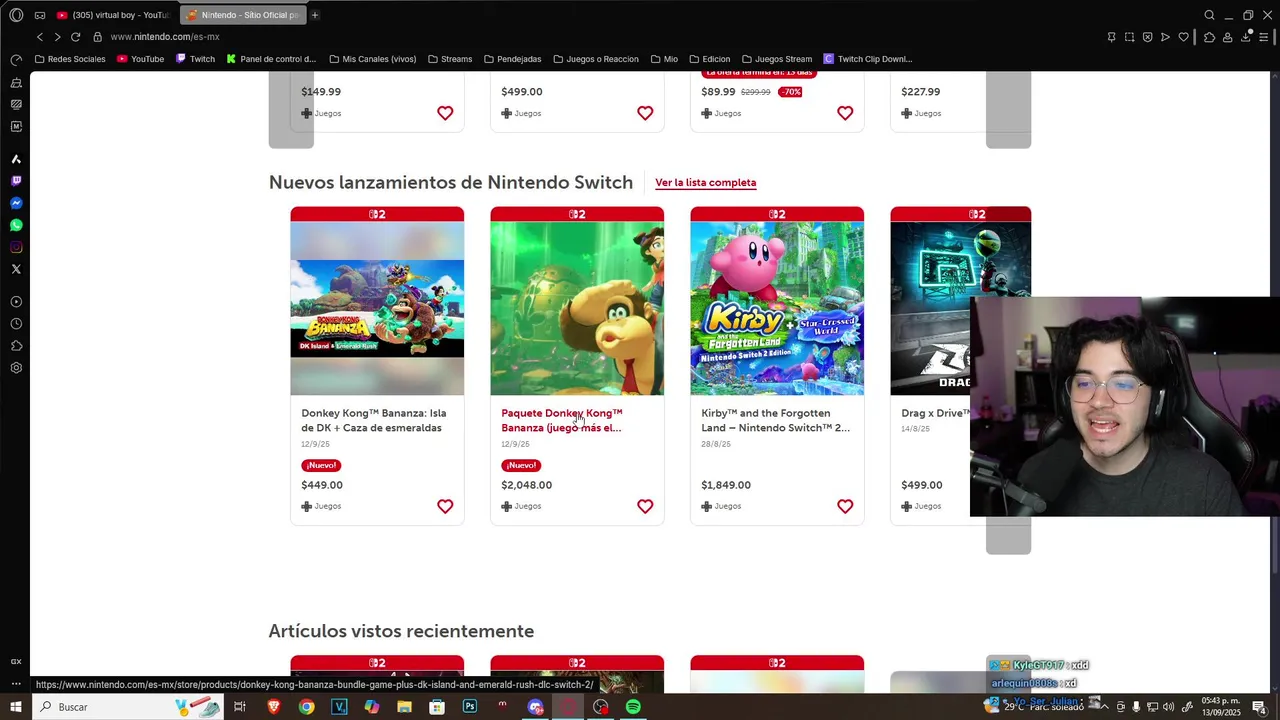Open sidebar history clock icon
Image resolution: width=1280 pixels, height=720 pixels.
tap(16, 324)
